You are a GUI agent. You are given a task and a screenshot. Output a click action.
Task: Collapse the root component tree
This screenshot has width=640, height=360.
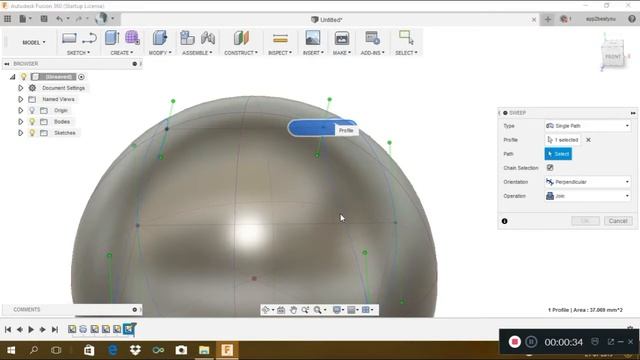tap(13, 77)
